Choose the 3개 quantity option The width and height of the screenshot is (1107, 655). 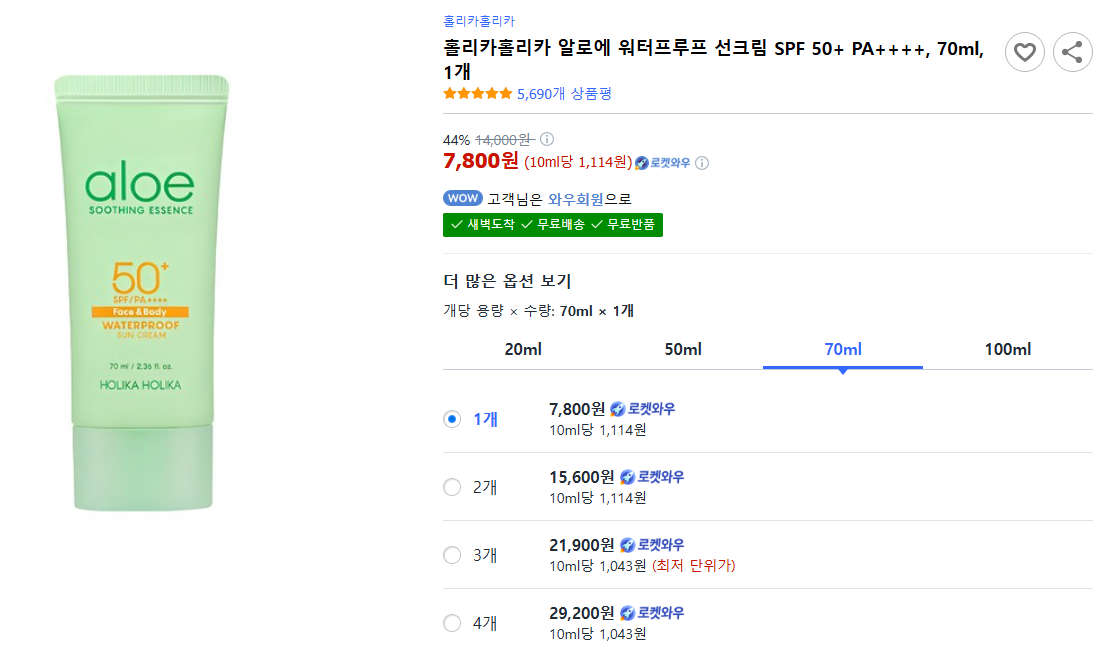tap(452, 555)
